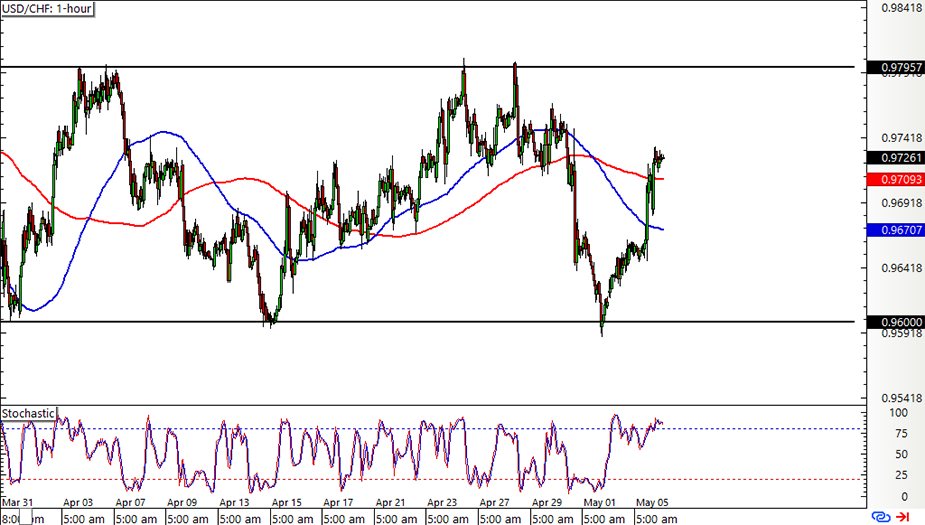Click the blue moving average value 0.96707
The width and height of the screenshot is (925, 525).
pyautogui.click(x=896, y=230)
